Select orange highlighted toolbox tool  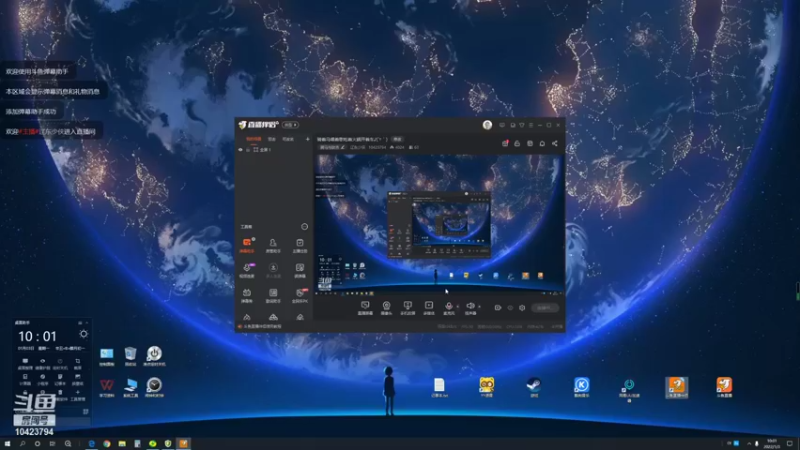(x=247, y=245)
